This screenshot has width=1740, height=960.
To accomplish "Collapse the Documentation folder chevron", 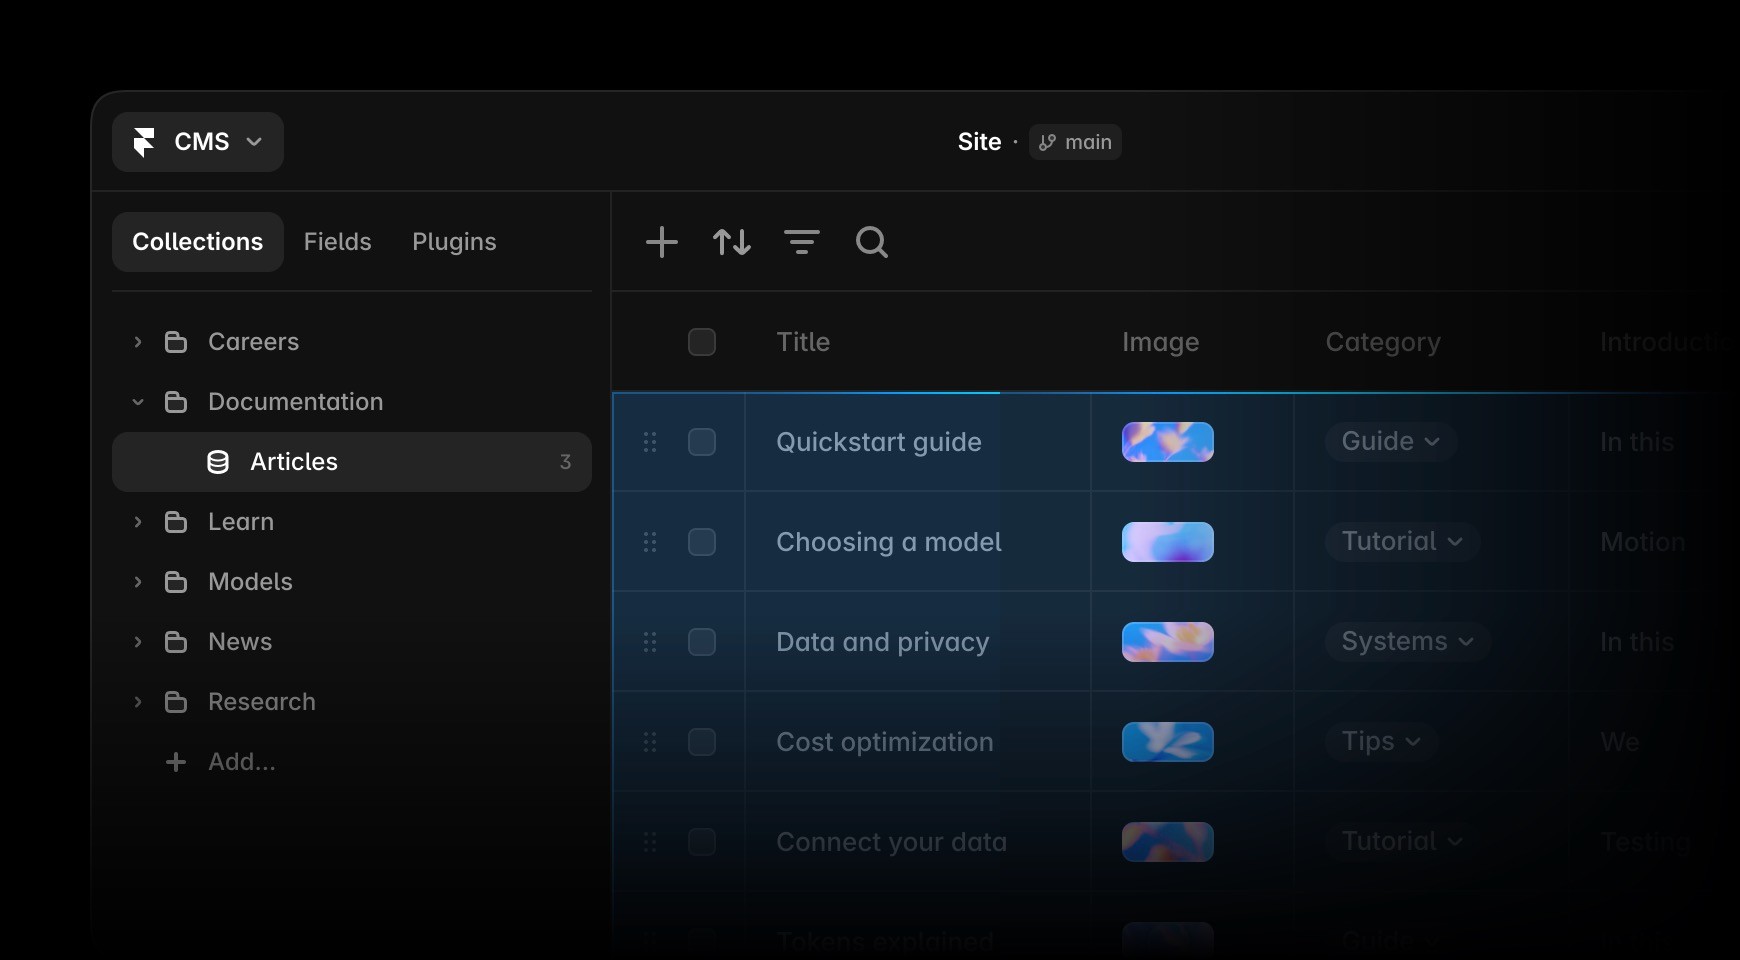I will (x=138, y=402).
